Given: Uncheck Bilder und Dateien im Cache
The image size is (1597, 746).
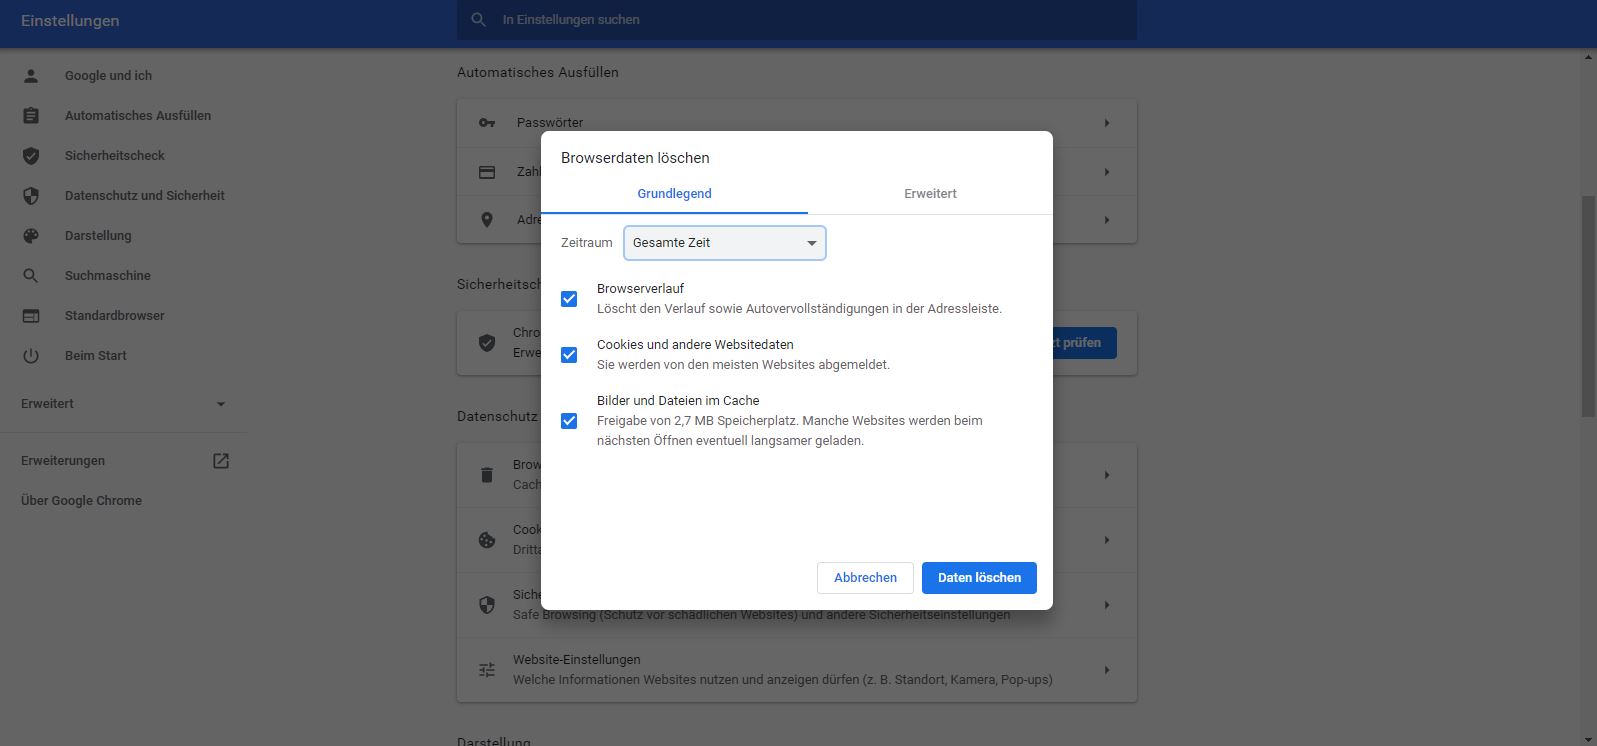Looking at the screenshot, I should click(x=569, y=421).
